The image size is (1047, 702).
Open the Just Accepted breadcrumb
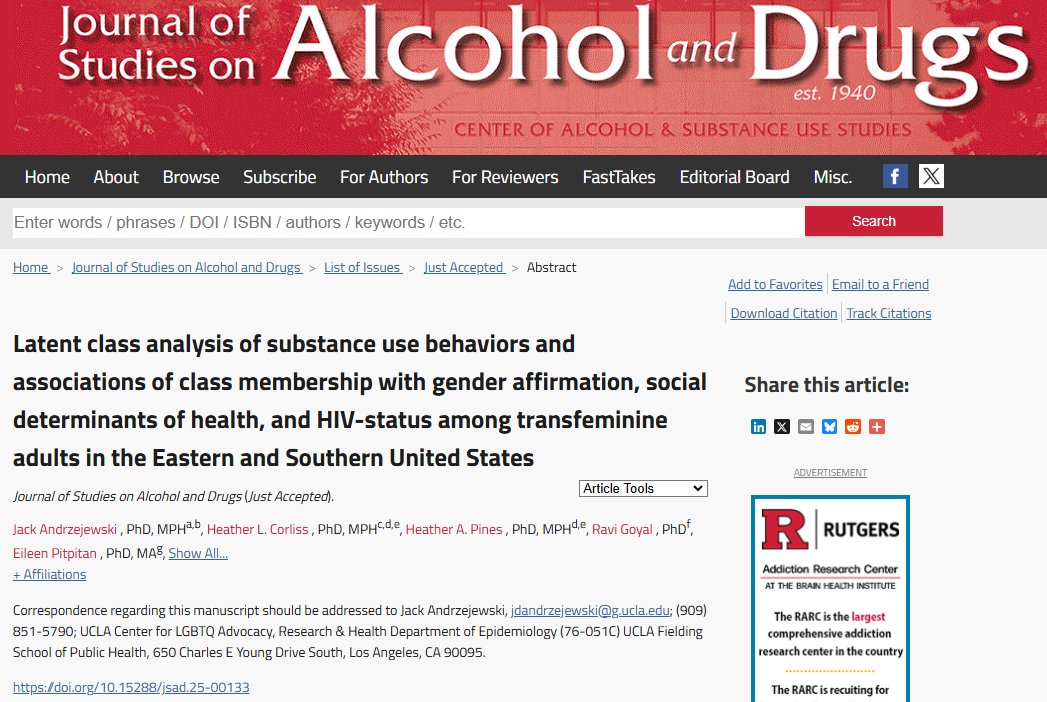point(465,267)
